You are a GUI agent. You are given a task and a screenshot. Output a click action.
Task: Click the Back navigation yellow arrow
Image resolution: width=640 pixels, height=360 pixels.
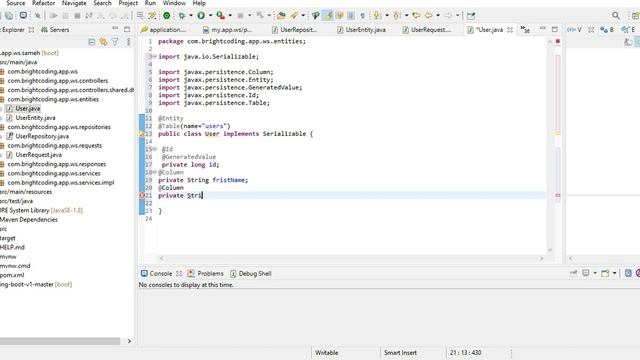[x=429, y=16]
